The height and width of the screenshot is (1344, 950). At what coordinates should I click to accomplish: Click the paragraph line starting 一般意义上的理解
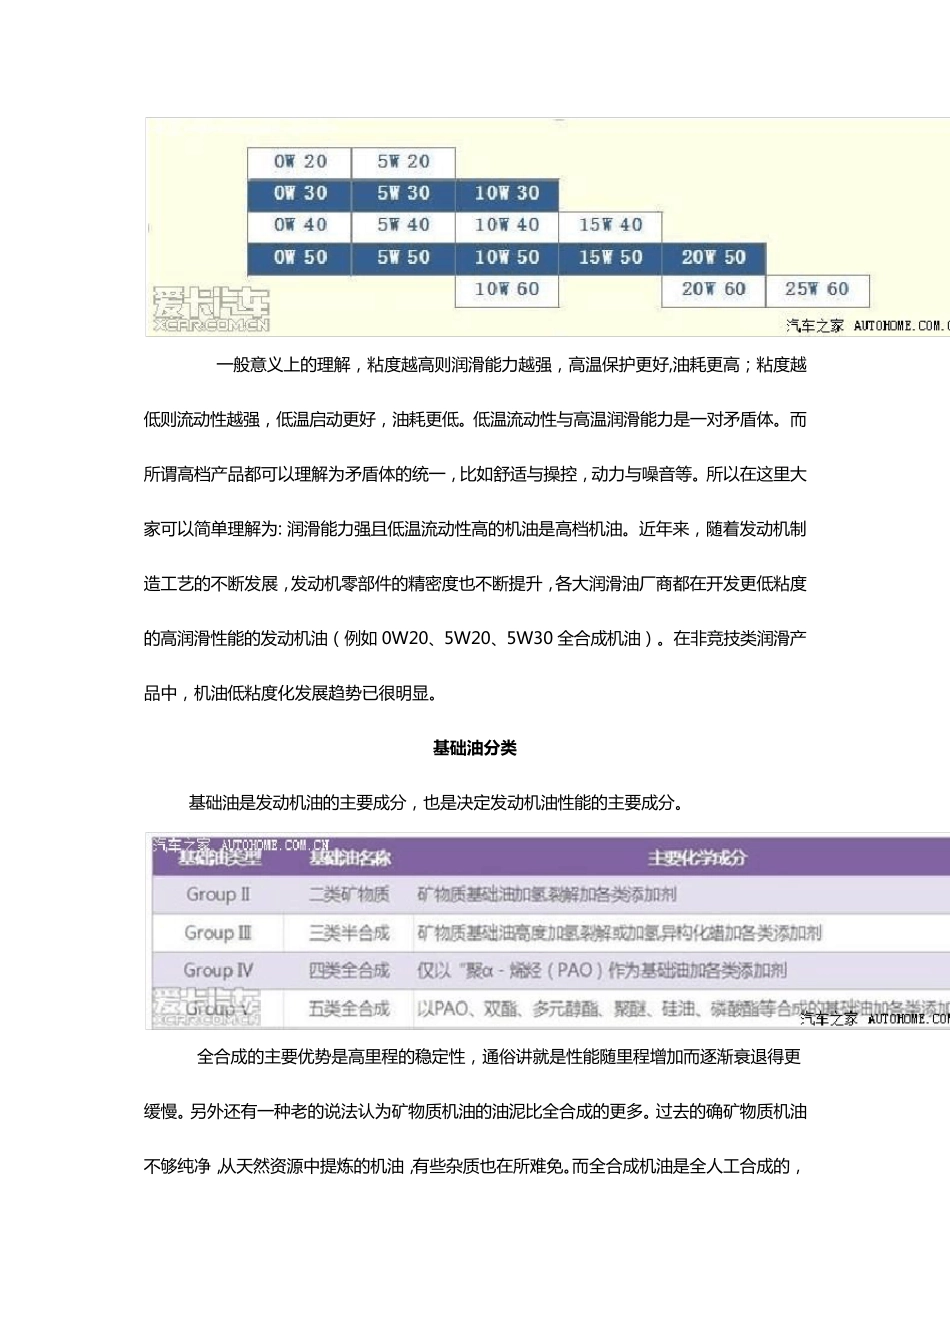pyautogui.click(x=511, y=365)
